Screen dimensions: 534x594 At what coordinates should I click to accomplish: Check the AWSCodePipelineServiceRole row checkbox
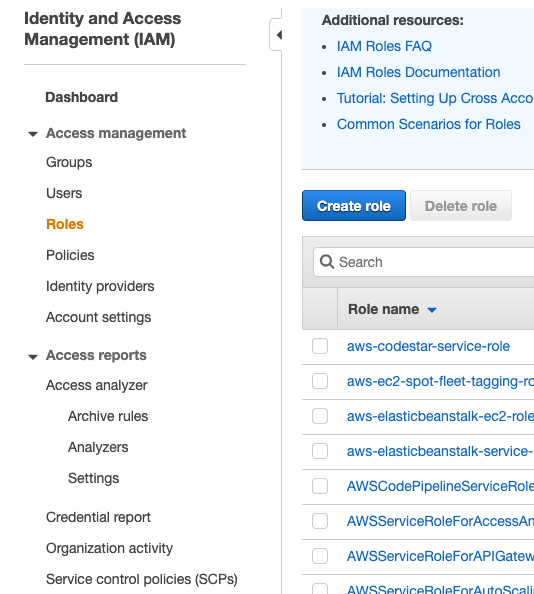click(x=320, y=486)
